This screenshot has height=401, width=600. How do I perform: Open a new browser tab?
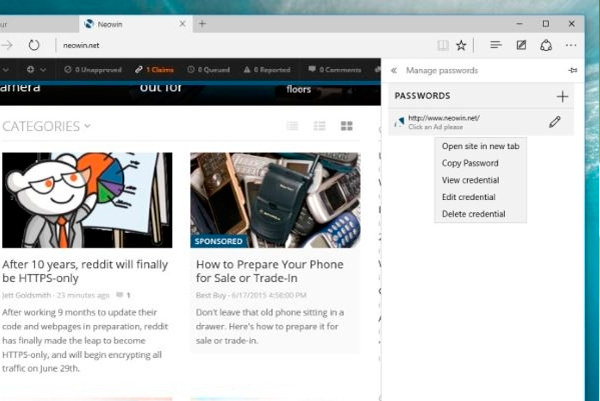202,23
